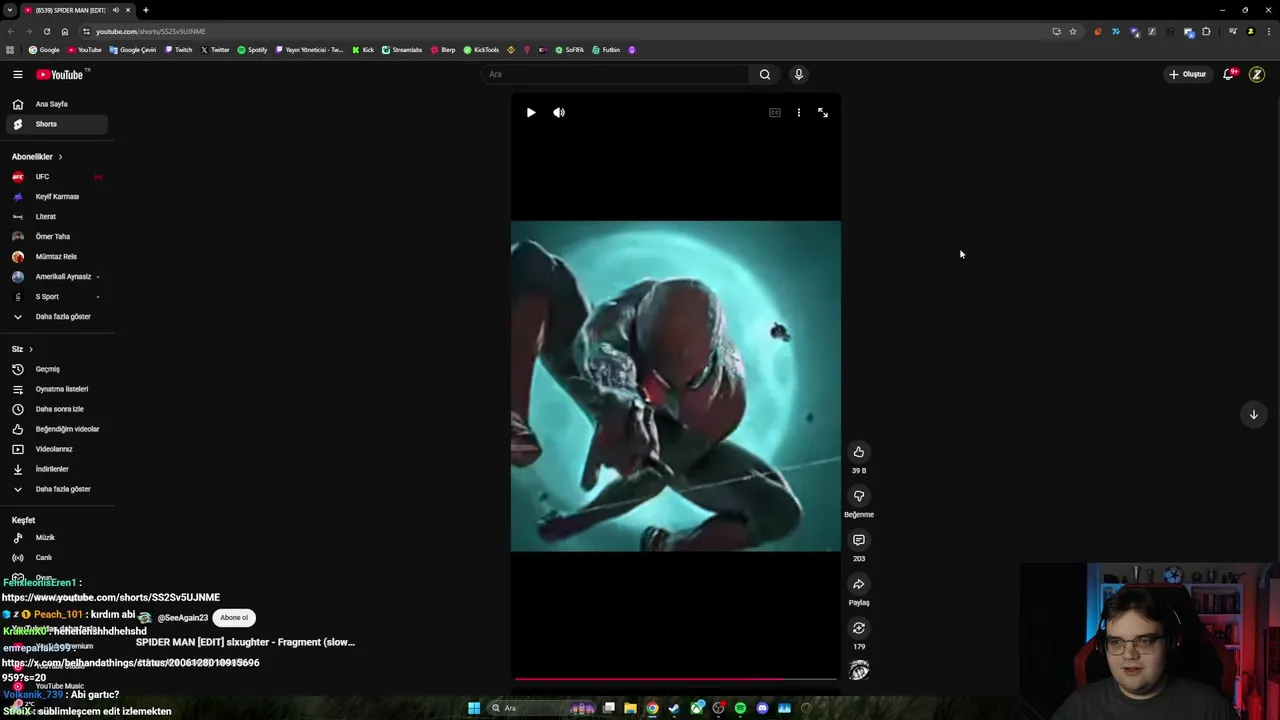Open a new browser tab
The height and width of the screenshot is (720, 1280).
point(146,10)
